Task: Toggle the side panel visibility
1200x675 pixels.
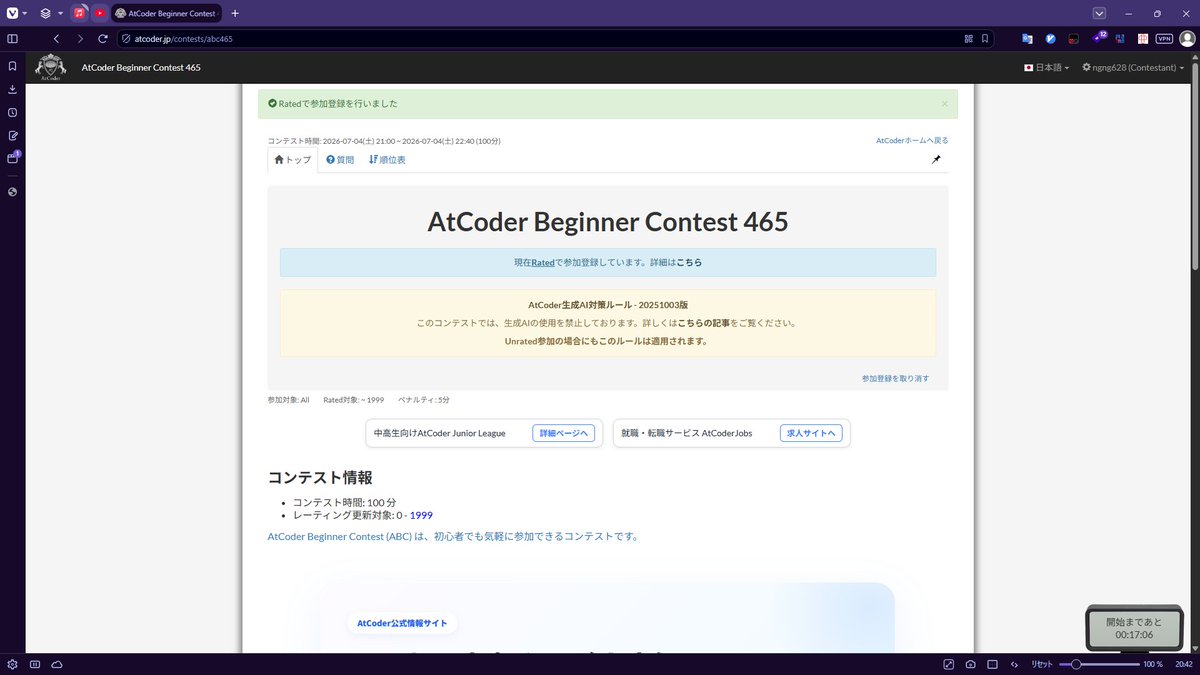Action: 12,39
